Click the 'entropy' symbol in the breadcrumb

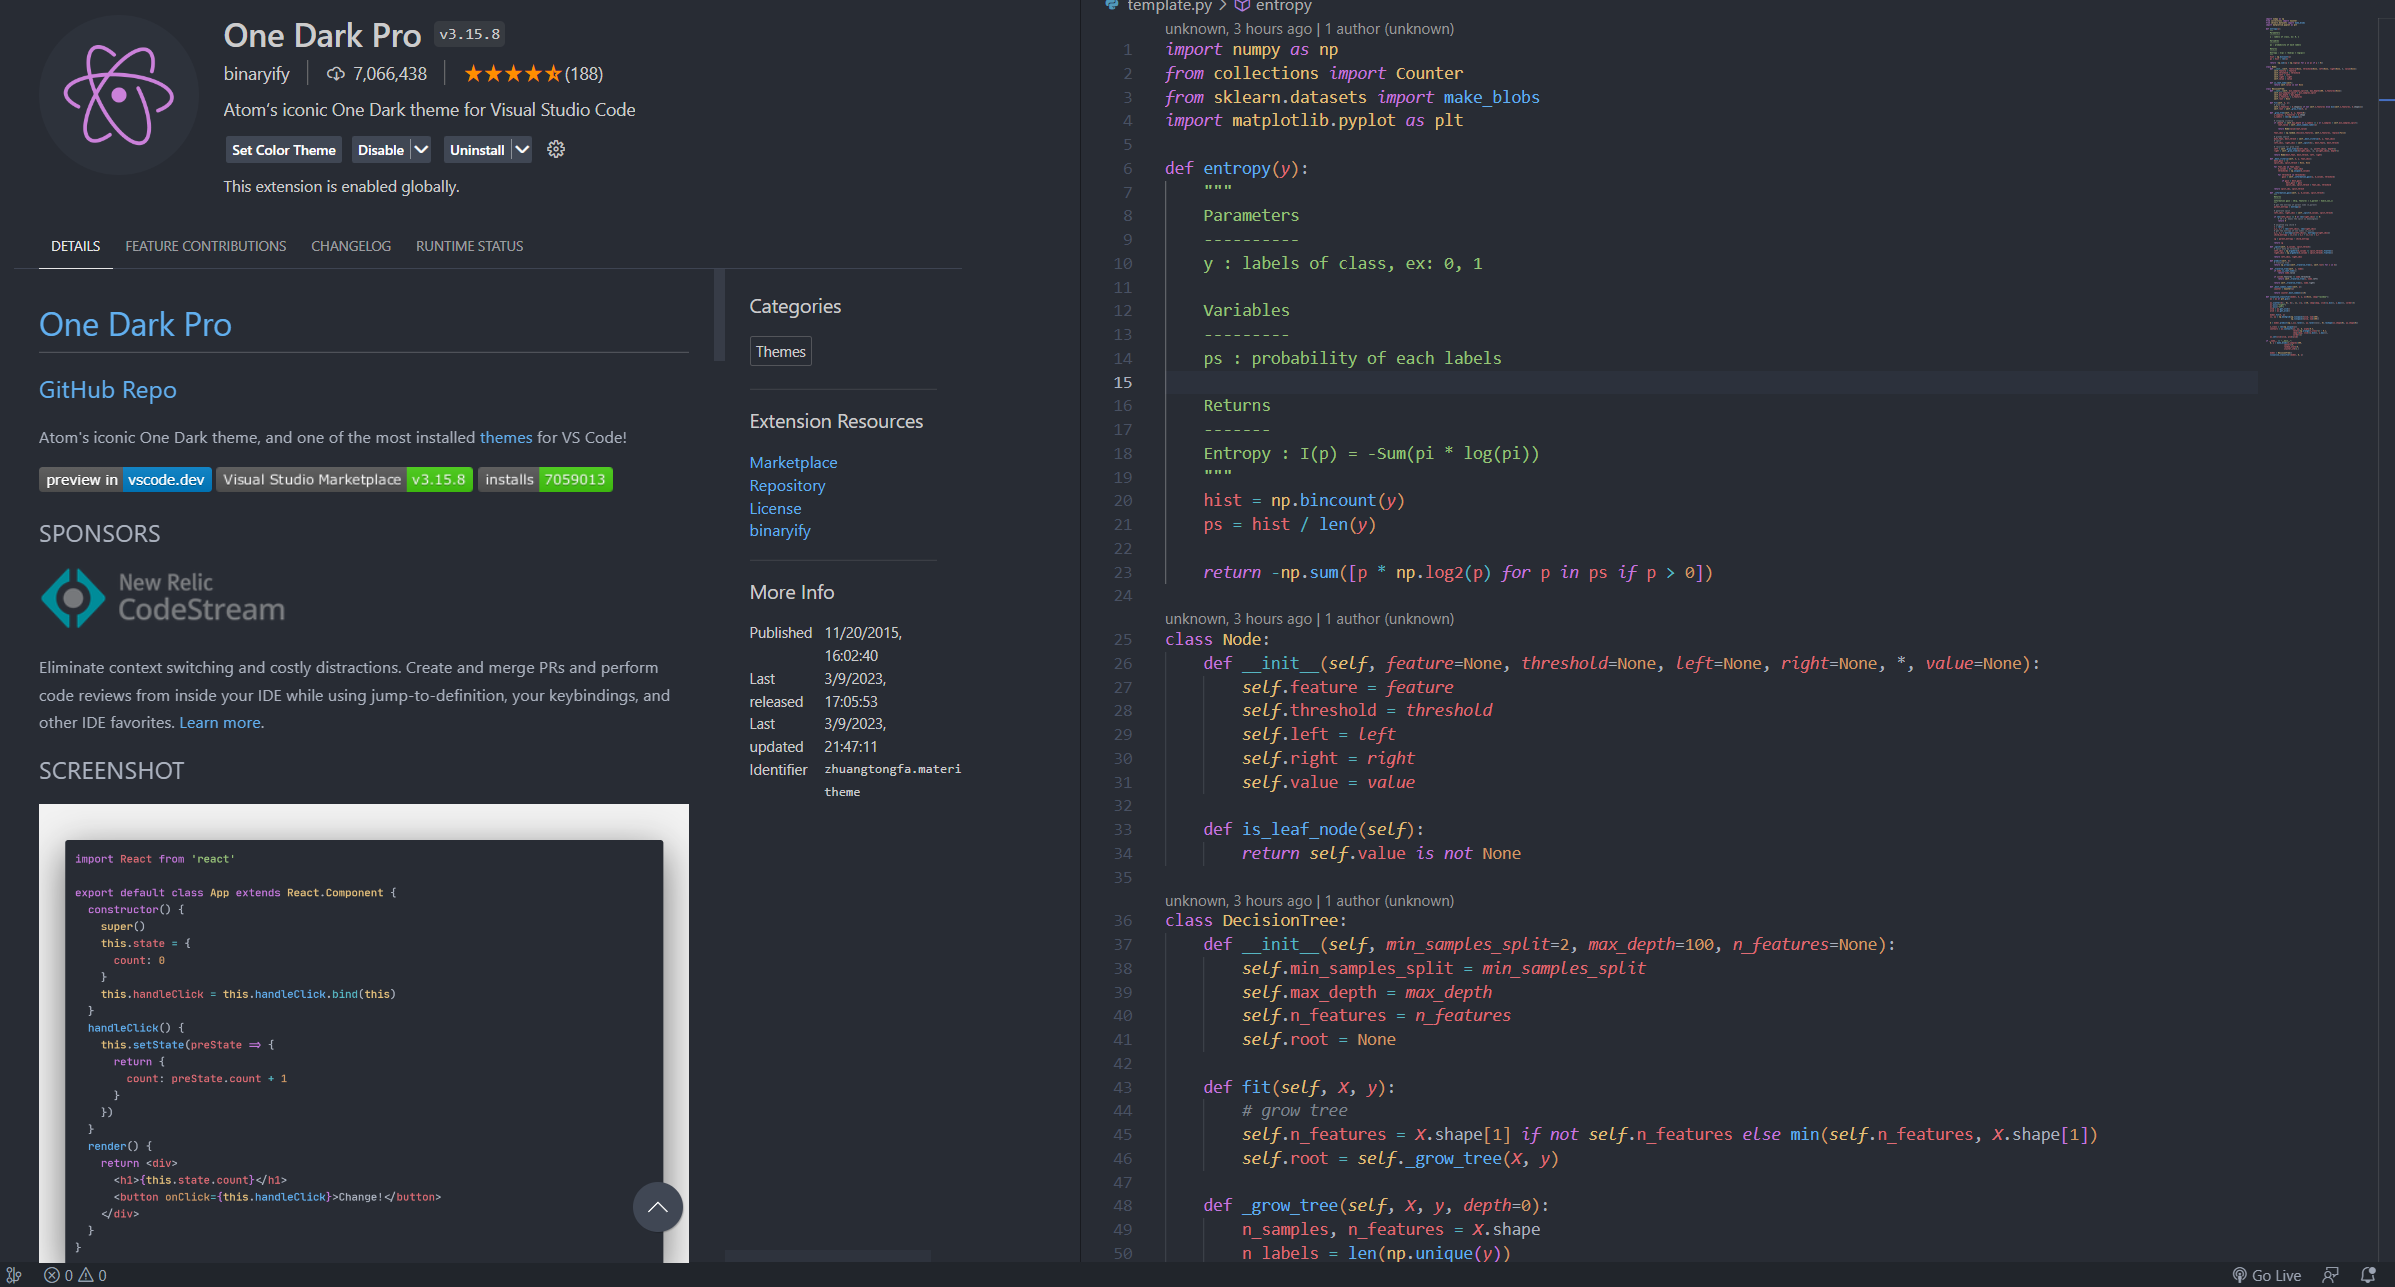(1283, 6)
